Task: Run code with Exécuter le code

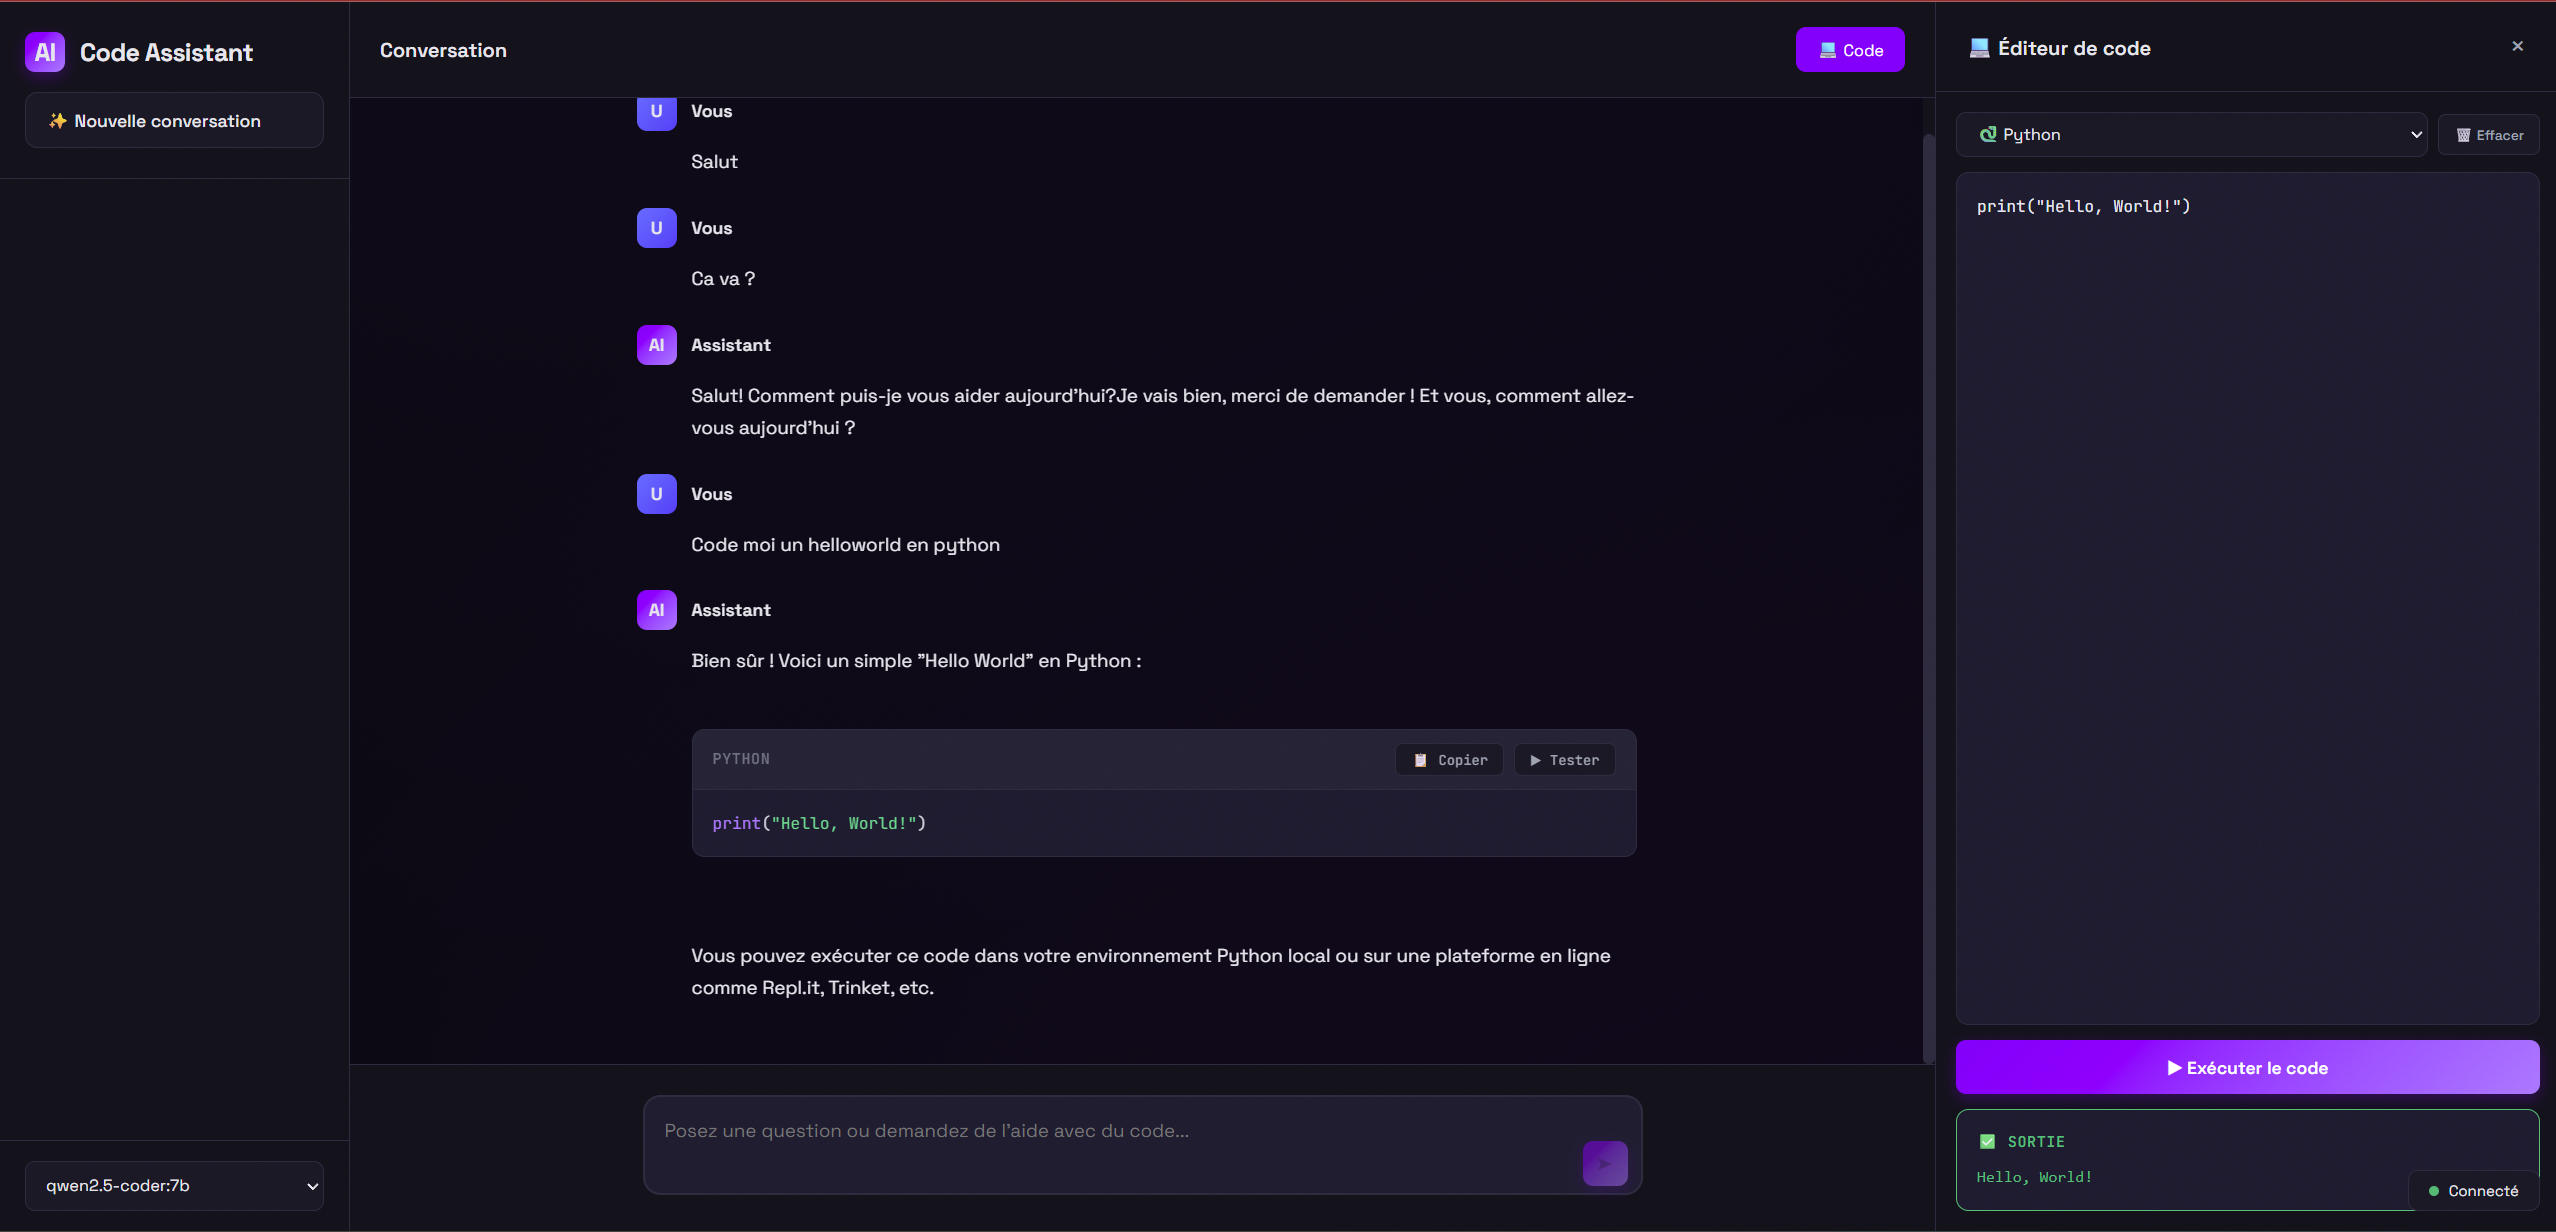Action: pyautogui.click(x=2246, y=1067)
